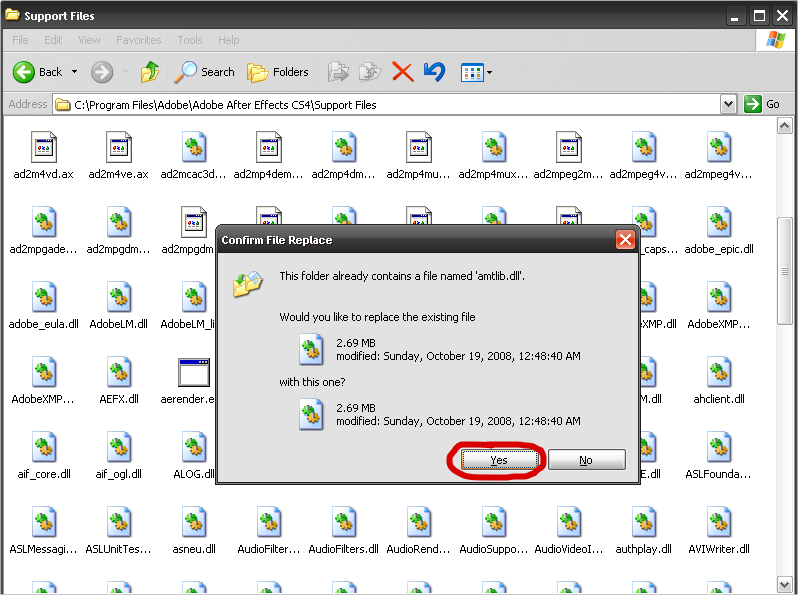
Task: Select the adobe_epic.dll file
Action: pos(719,231)
